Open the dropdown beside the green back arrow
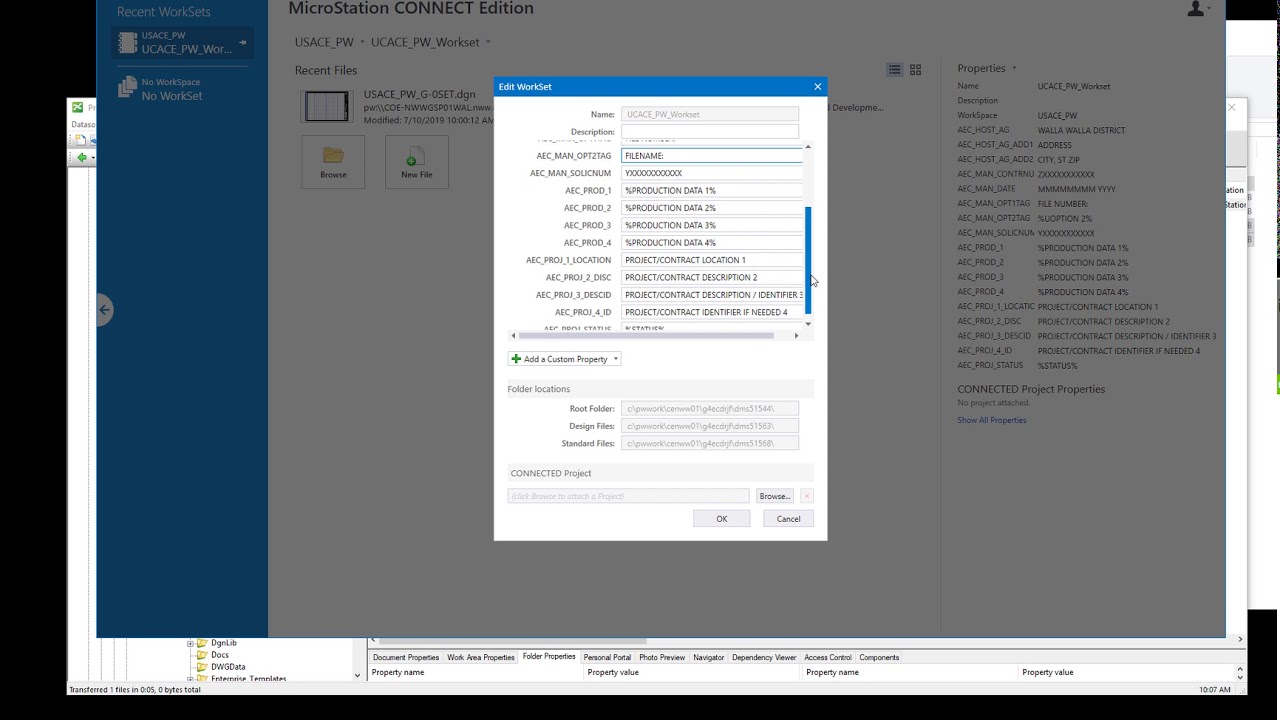This screenshot has height=720, width=1280. tap(92, 158)
